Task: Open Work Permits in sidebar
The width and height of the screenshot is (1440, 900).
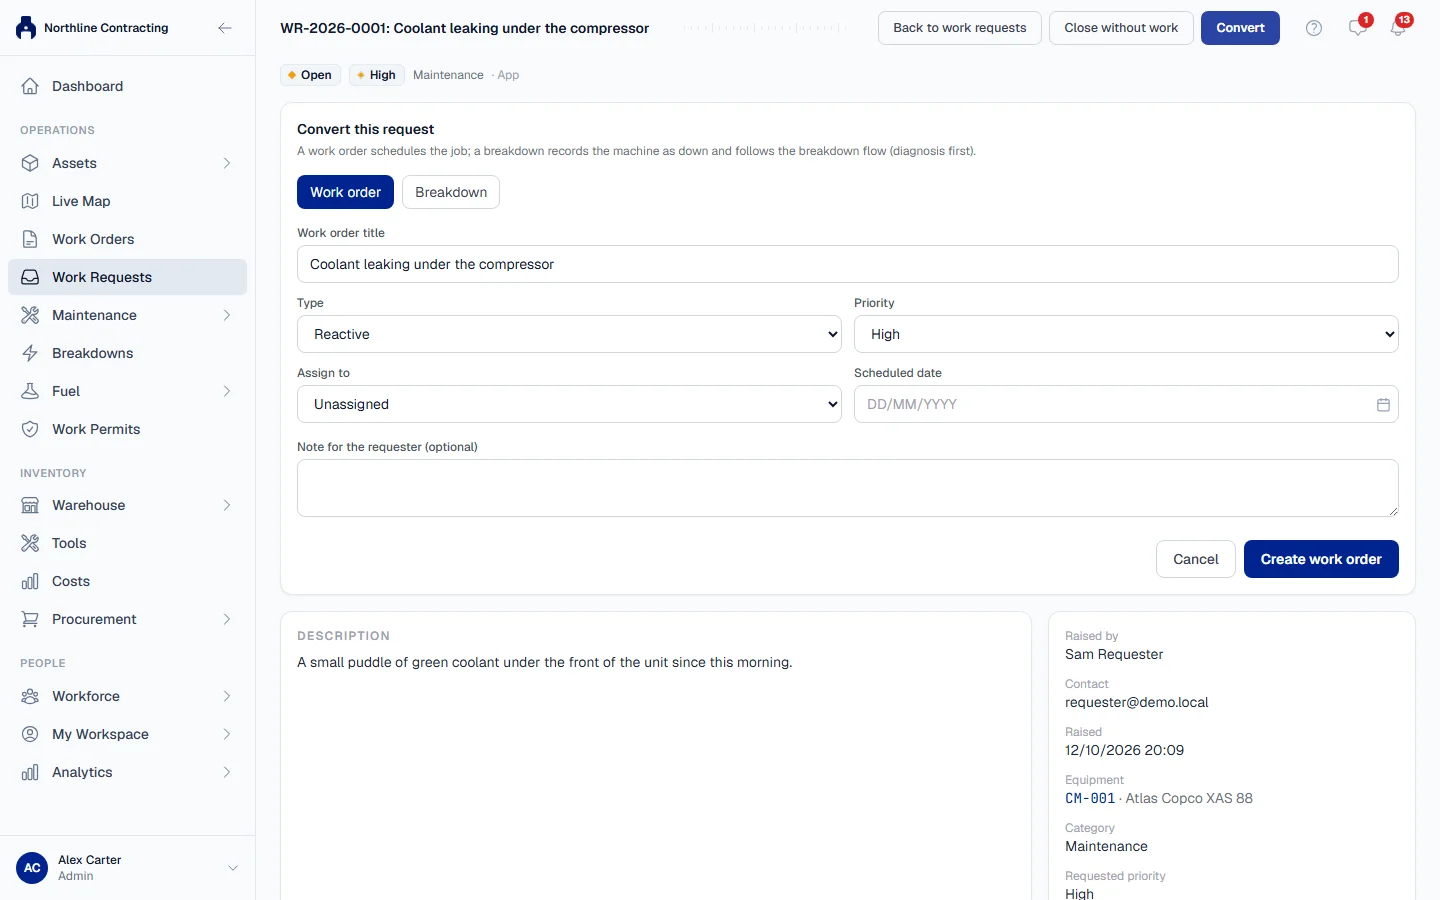Action: pyautogui.click(x=127, y=429)
